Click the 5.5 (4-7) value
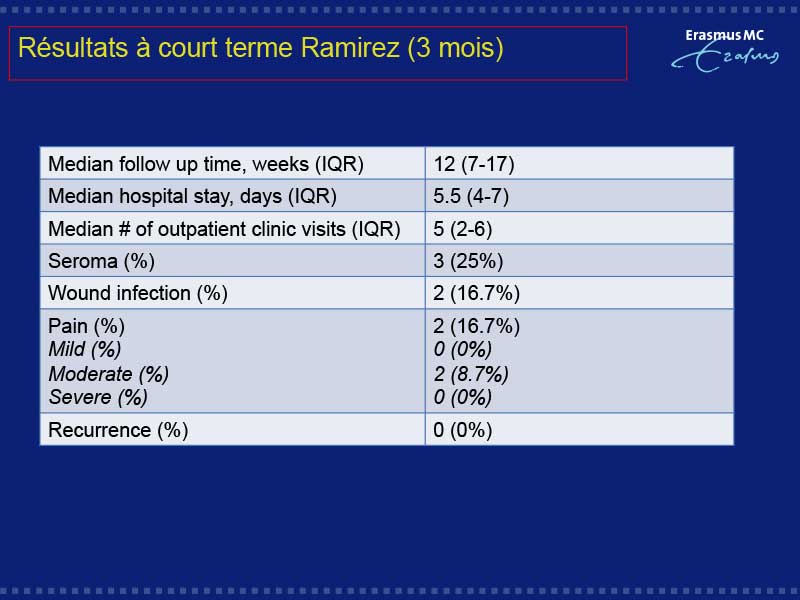800x600 pixels. coord(471,196)
